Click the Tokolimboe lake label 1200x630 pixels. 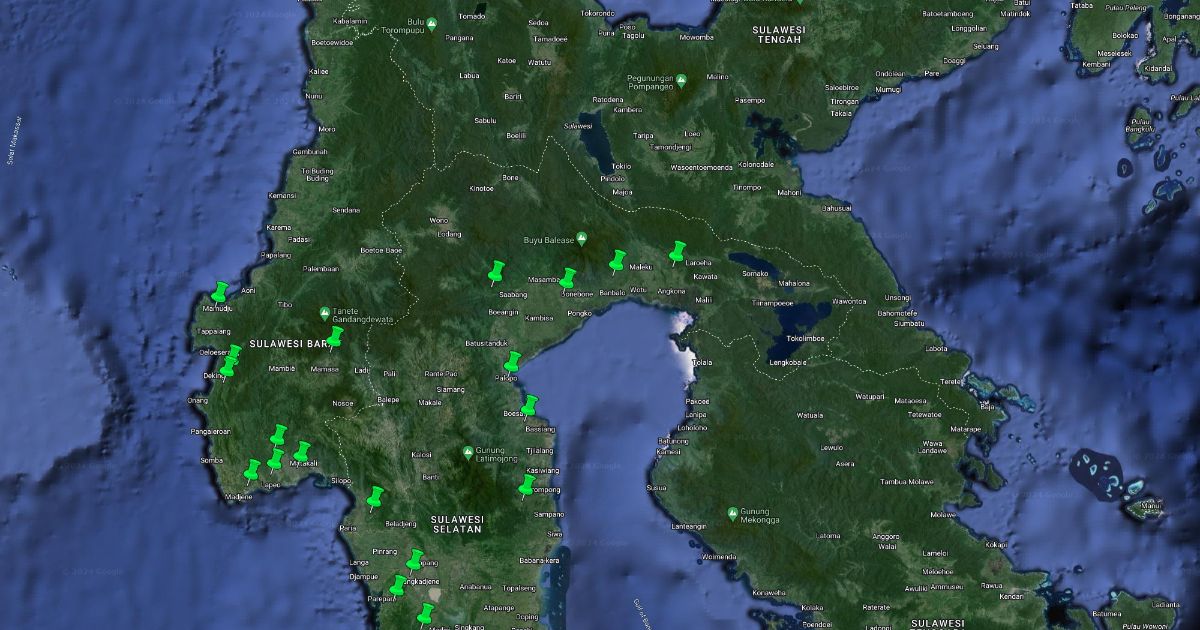pyautogui.click(x=795, y=337)
